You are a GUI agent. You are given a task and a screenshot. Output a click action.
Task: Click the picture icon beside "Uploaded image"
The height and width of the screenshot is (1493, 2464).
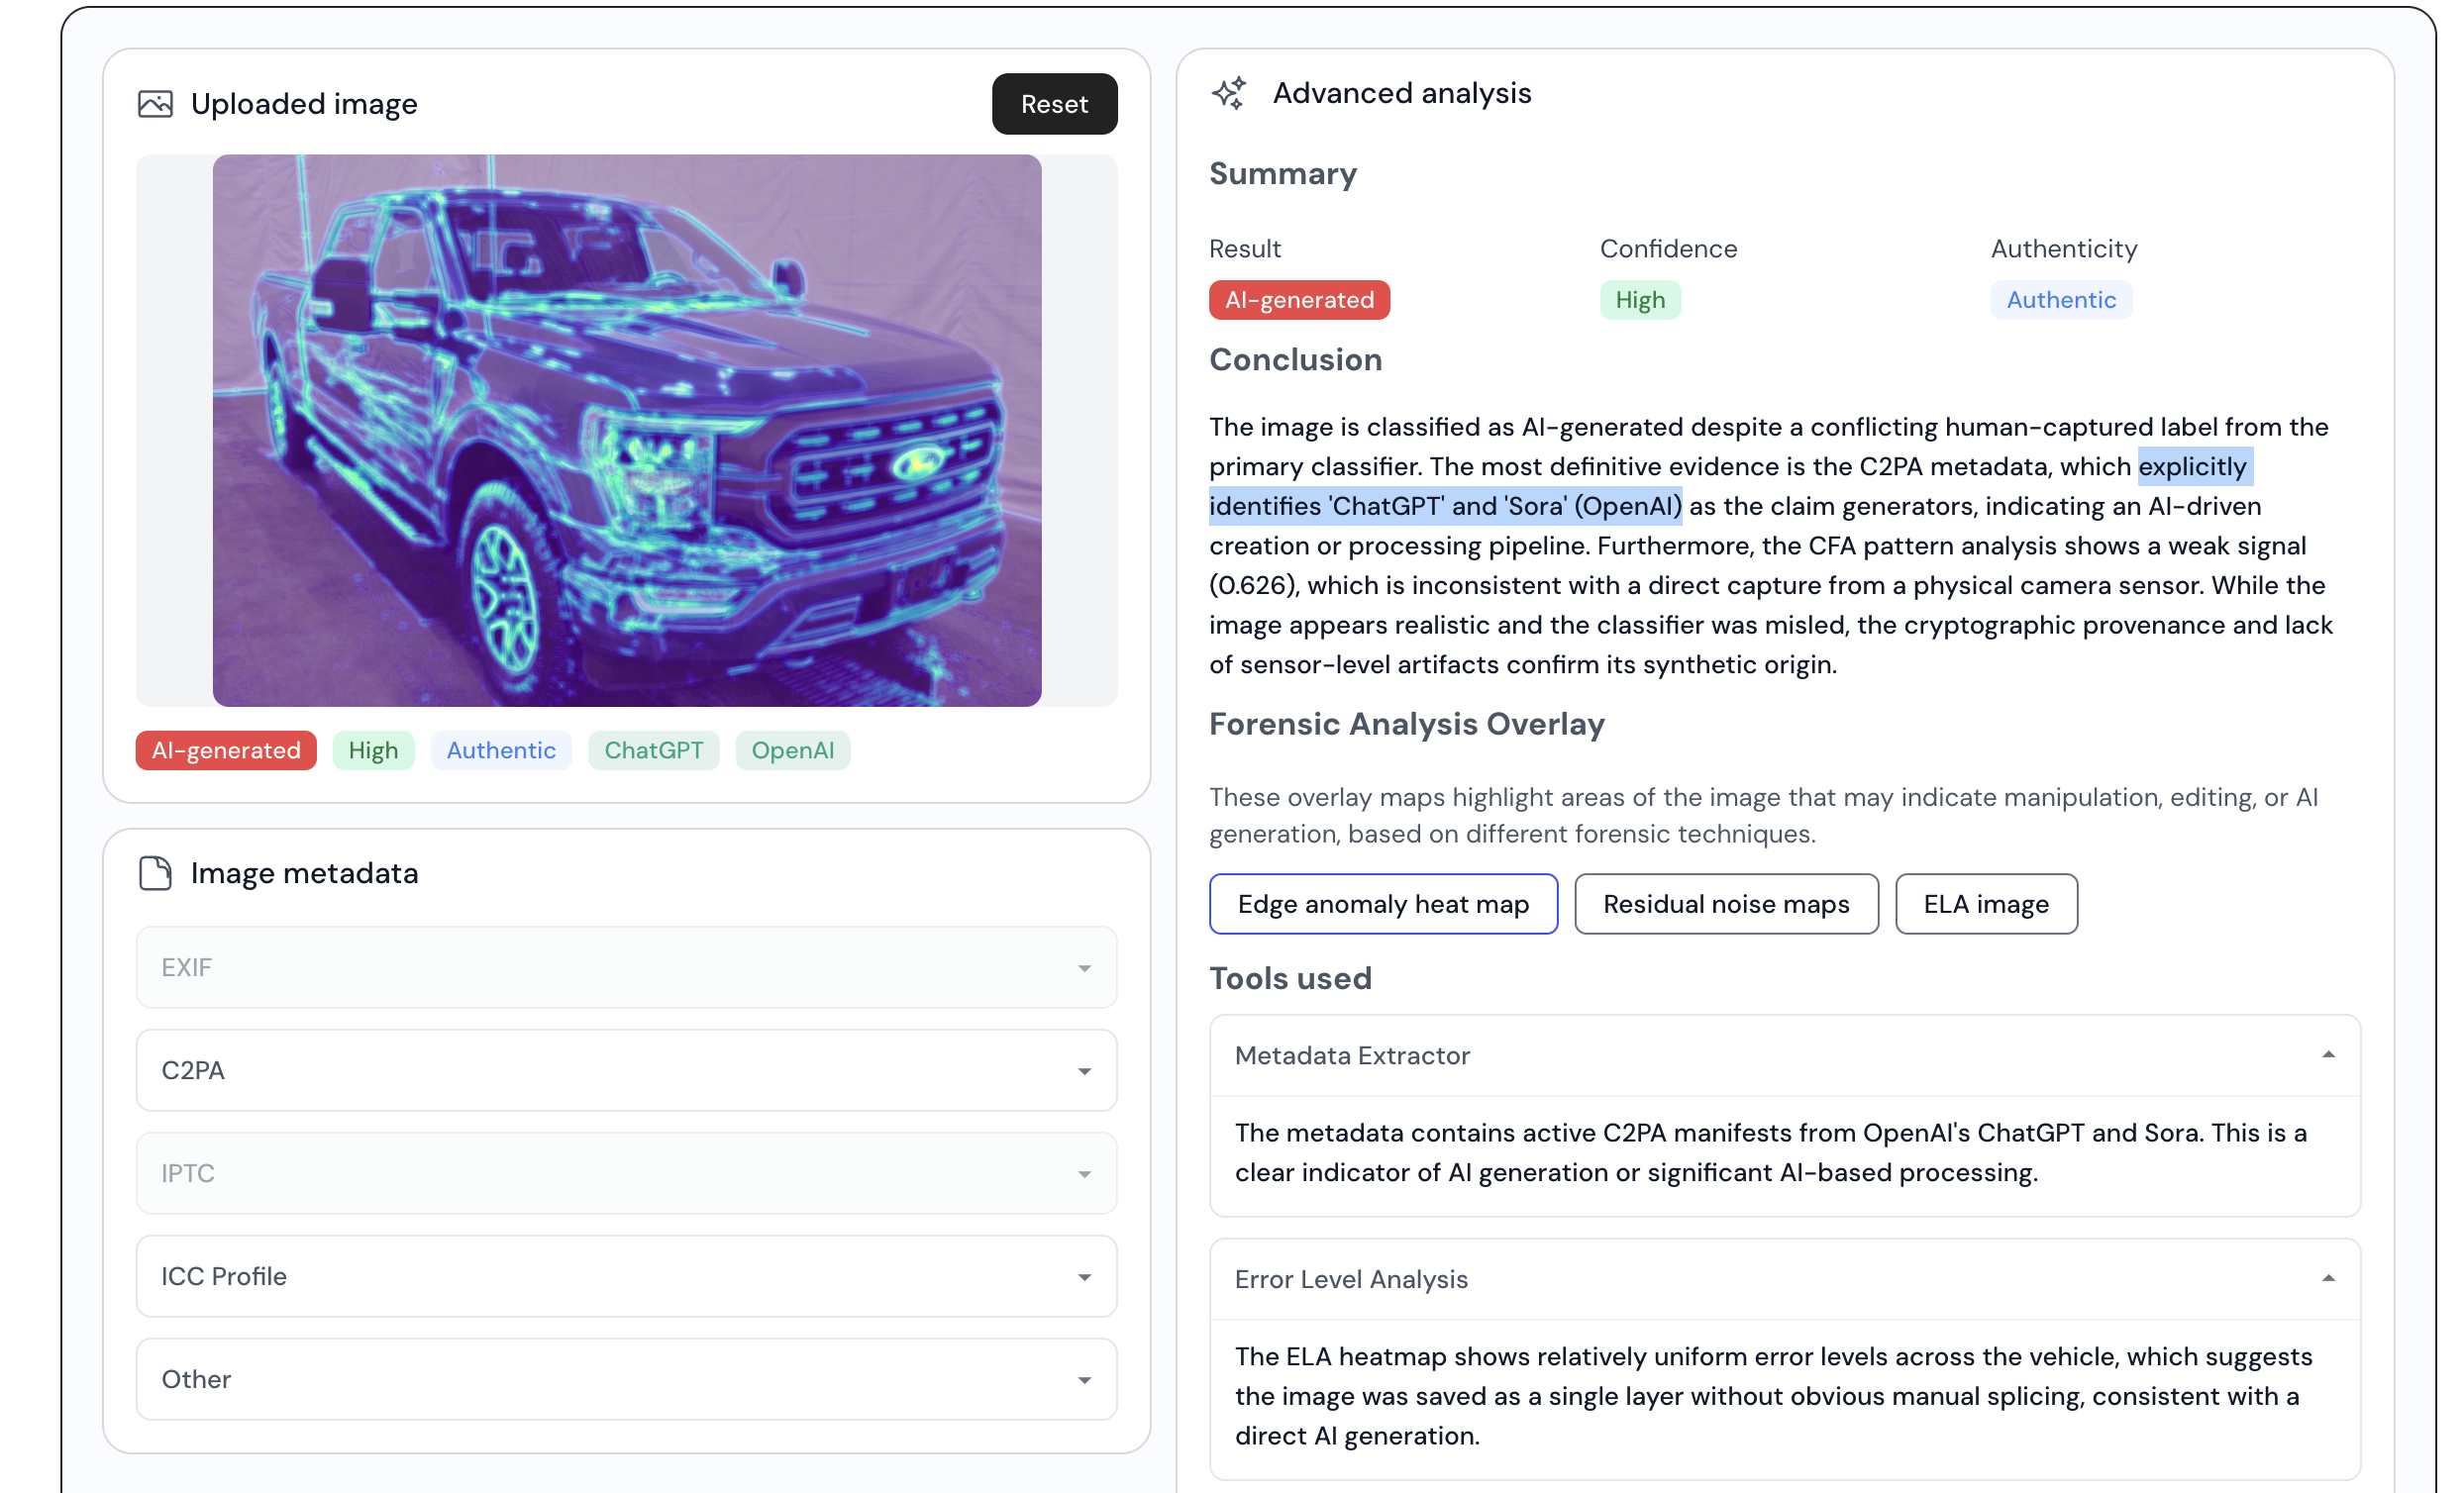click(154, 103)
